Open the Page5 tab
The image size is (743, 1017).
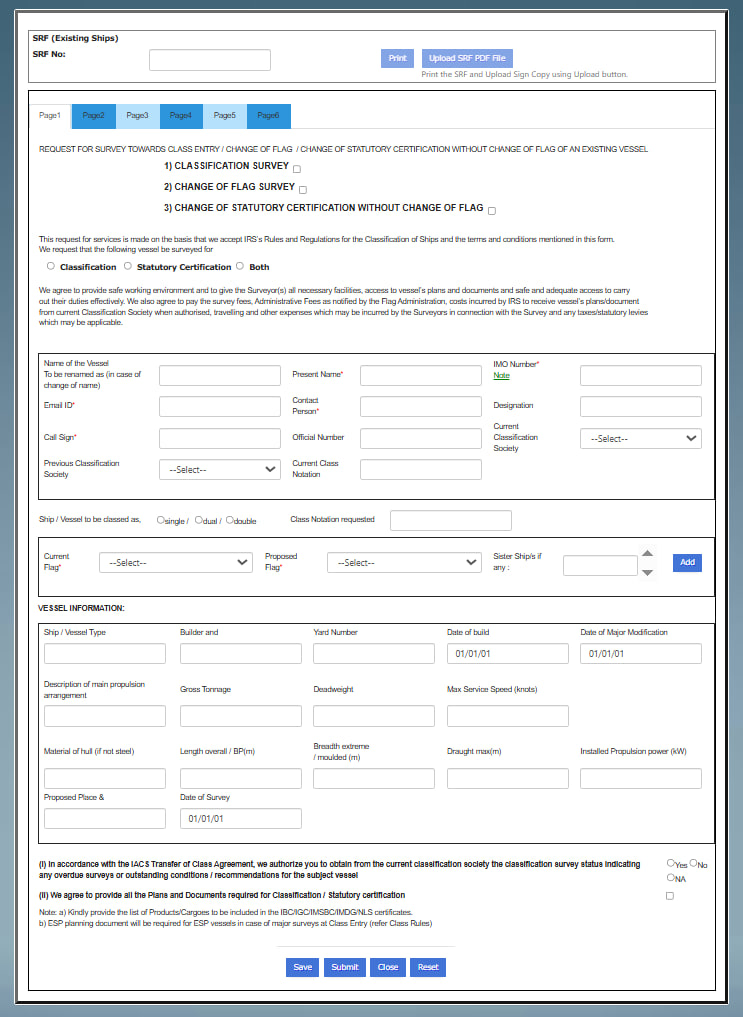click(225, 116)
